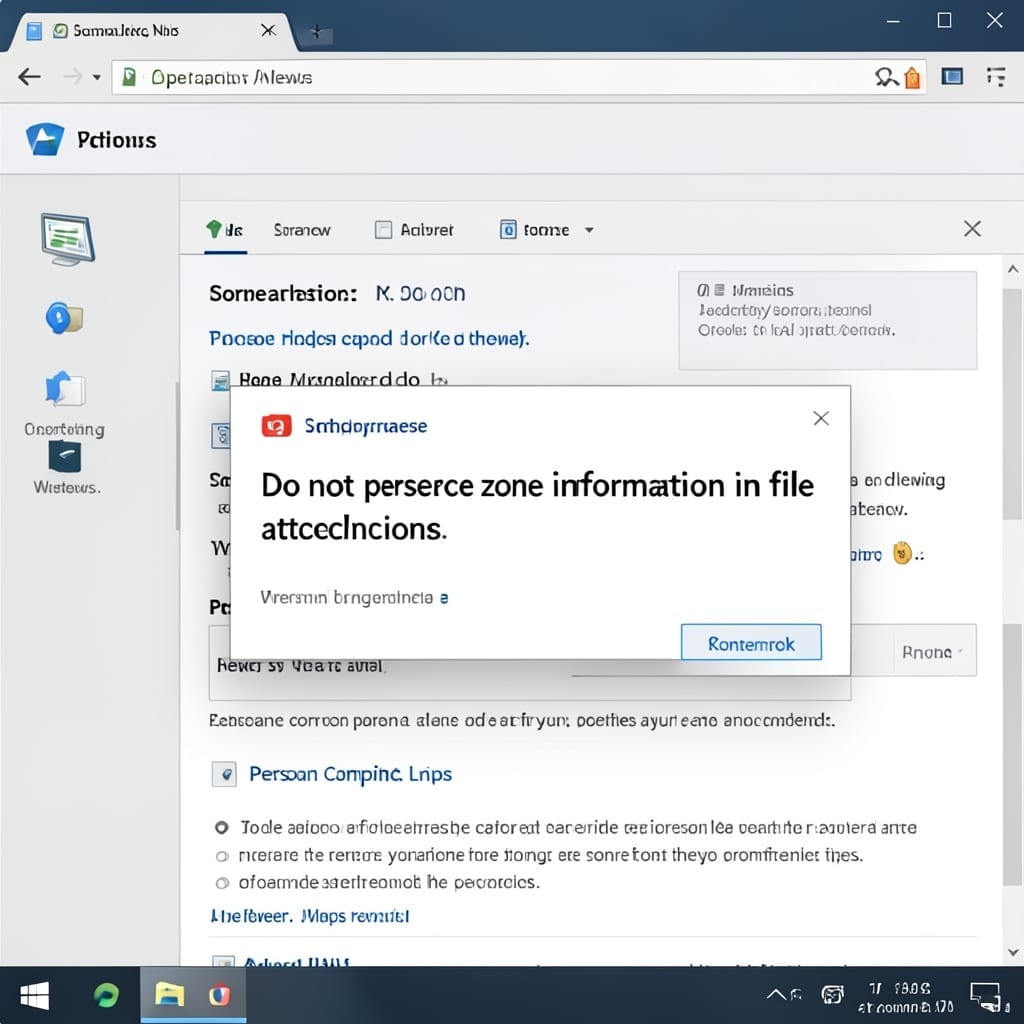Image resolution: width=1024 pixels, height=1024 pixels.
Task: Open a new tab with plus button
Action: point(316,31)
